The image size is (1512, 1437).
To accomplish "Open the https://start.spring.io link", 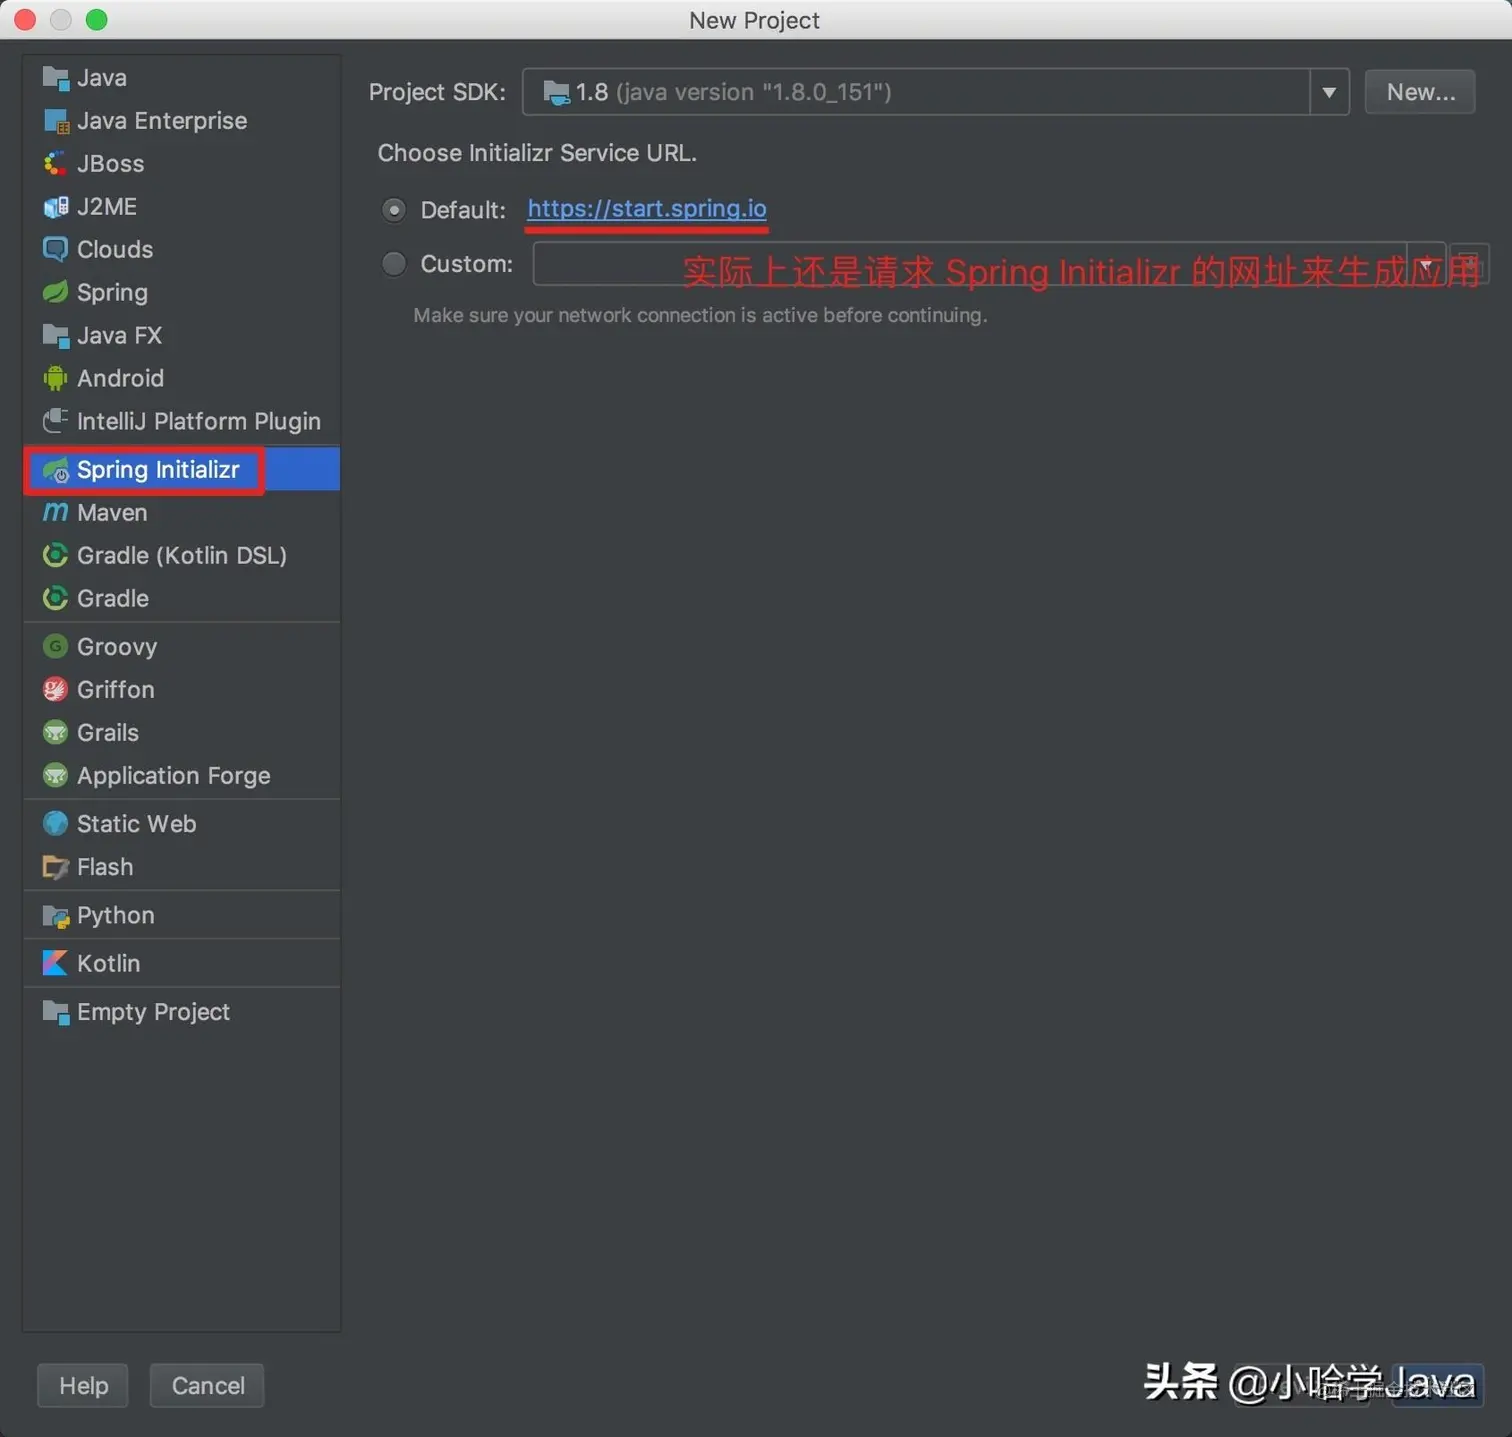I will coord(647,209).
